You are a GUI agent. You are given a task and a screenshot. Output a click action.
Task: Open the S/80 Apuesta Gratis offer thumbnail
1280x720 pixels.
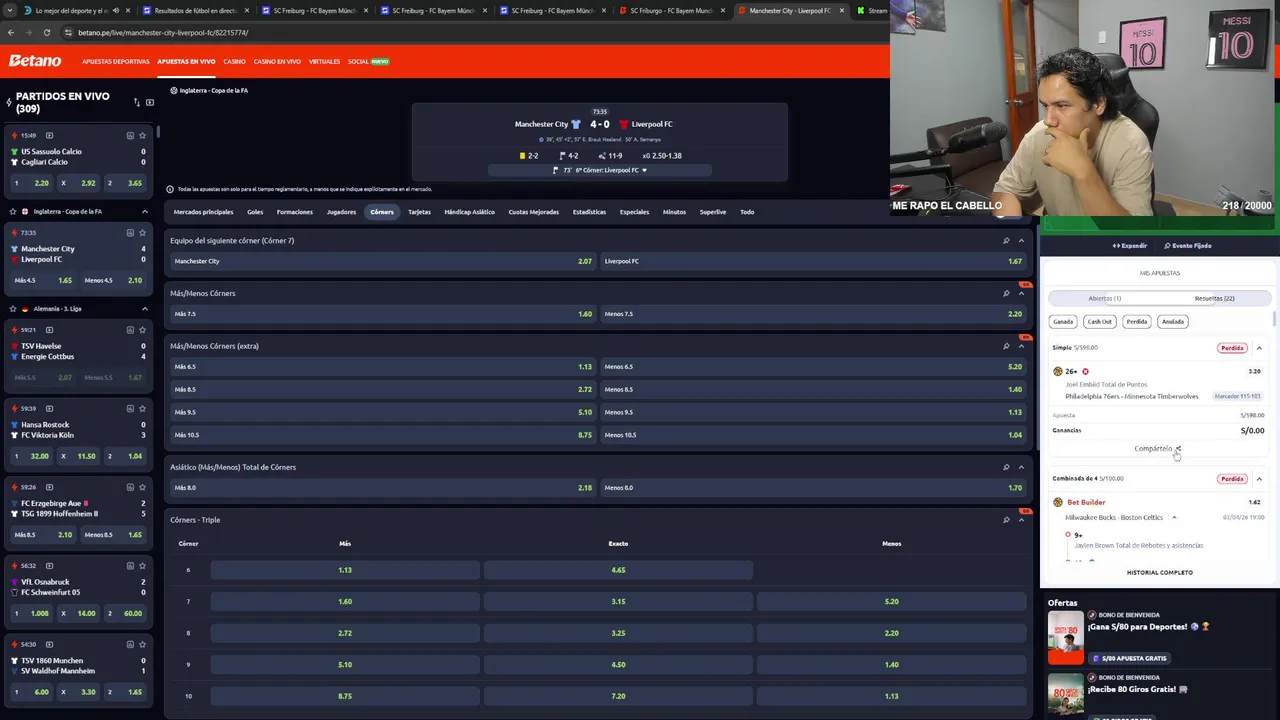(1066, 638)
